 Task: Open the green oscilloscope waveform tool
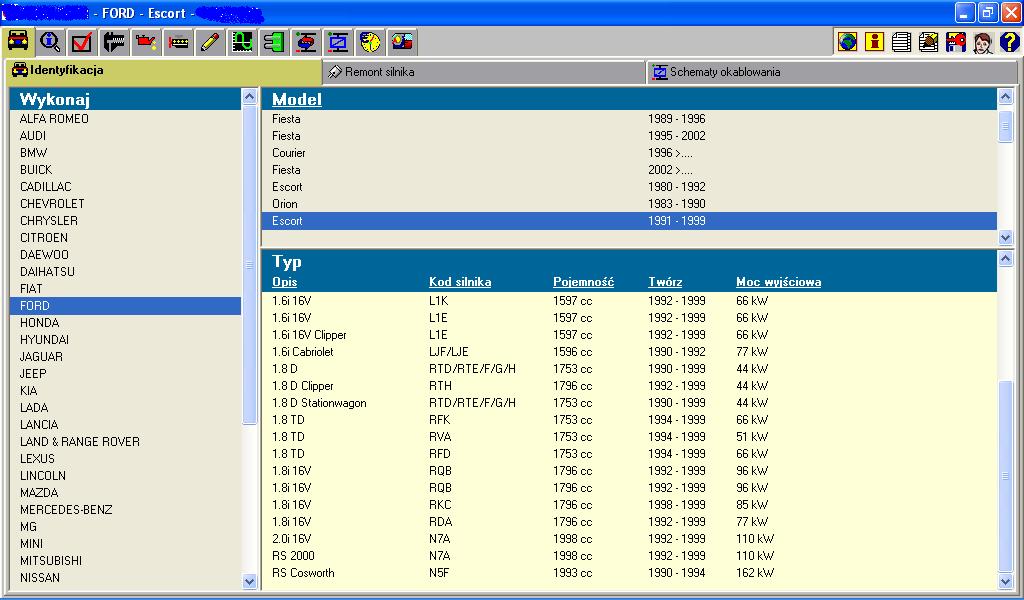[x=242, y=42]
